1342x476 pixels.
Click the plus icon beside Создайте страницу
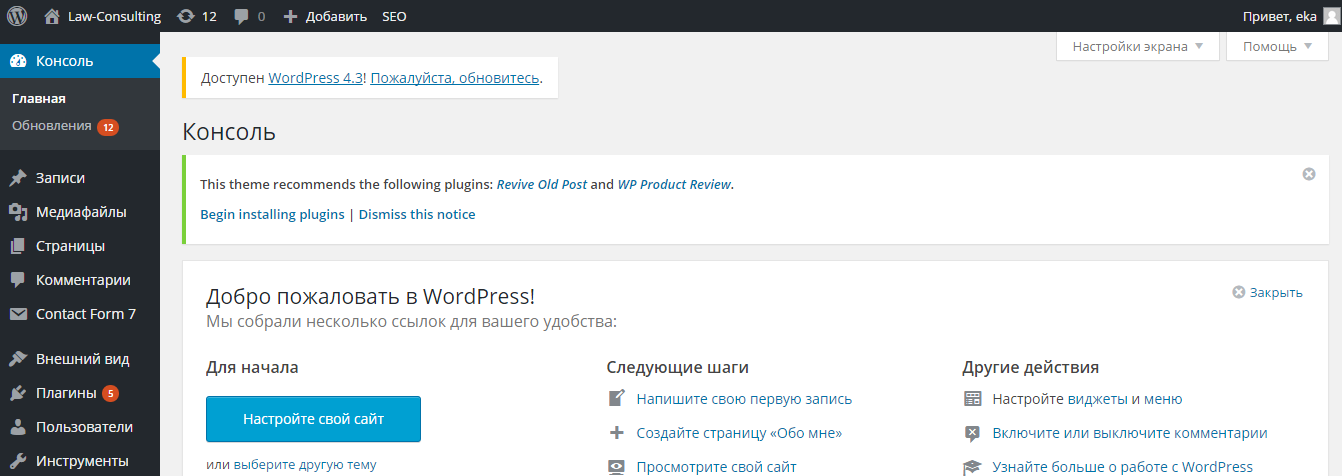point(617,433)
